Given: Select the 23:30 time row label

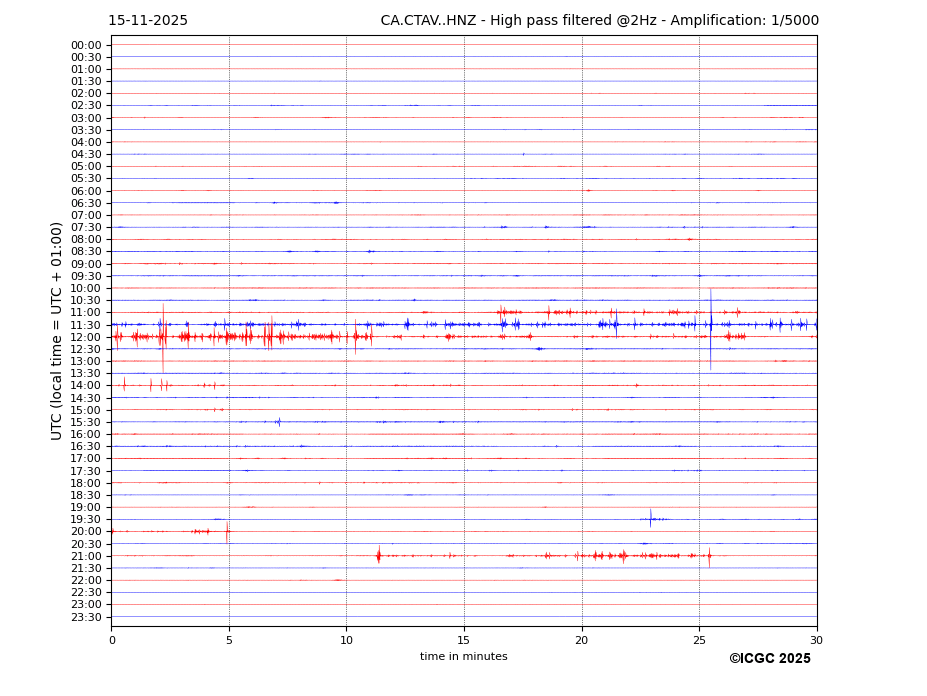Looking at the screenshot, I should [x=86, y=617].
